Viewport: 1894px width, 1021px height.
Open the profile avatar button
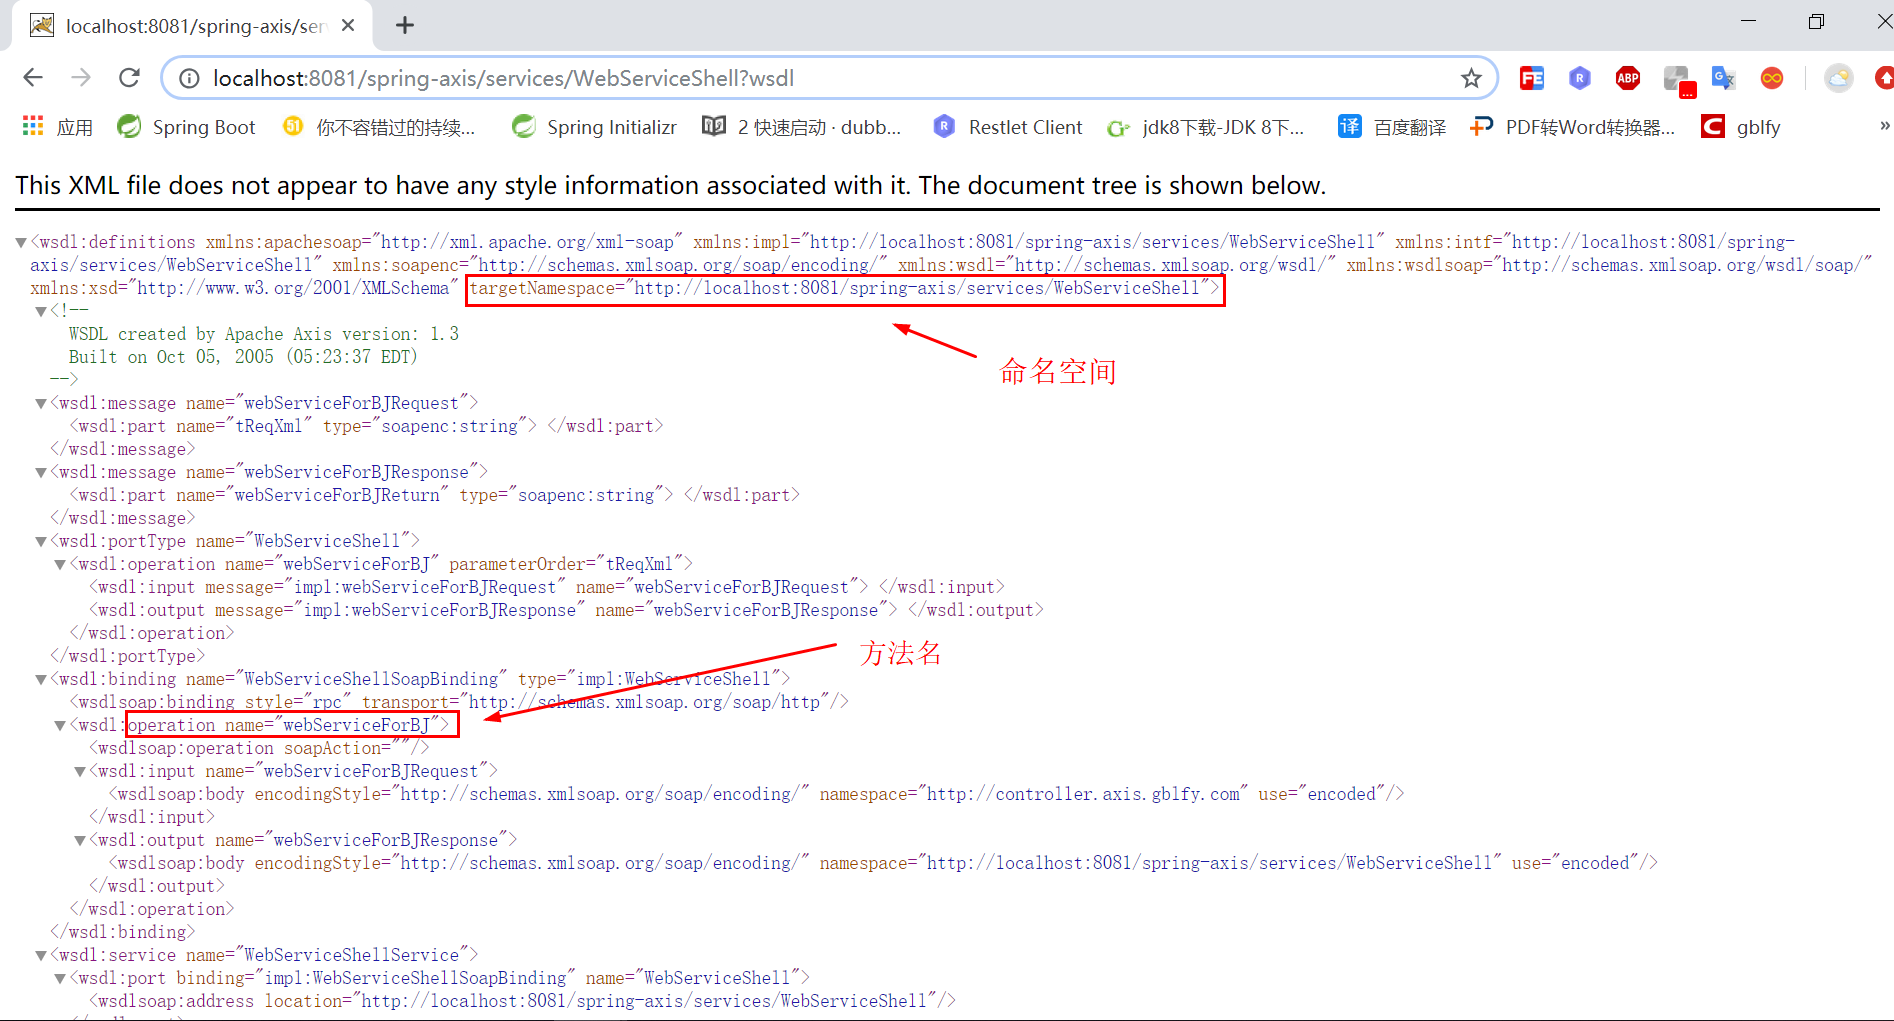click(1839, 78)
